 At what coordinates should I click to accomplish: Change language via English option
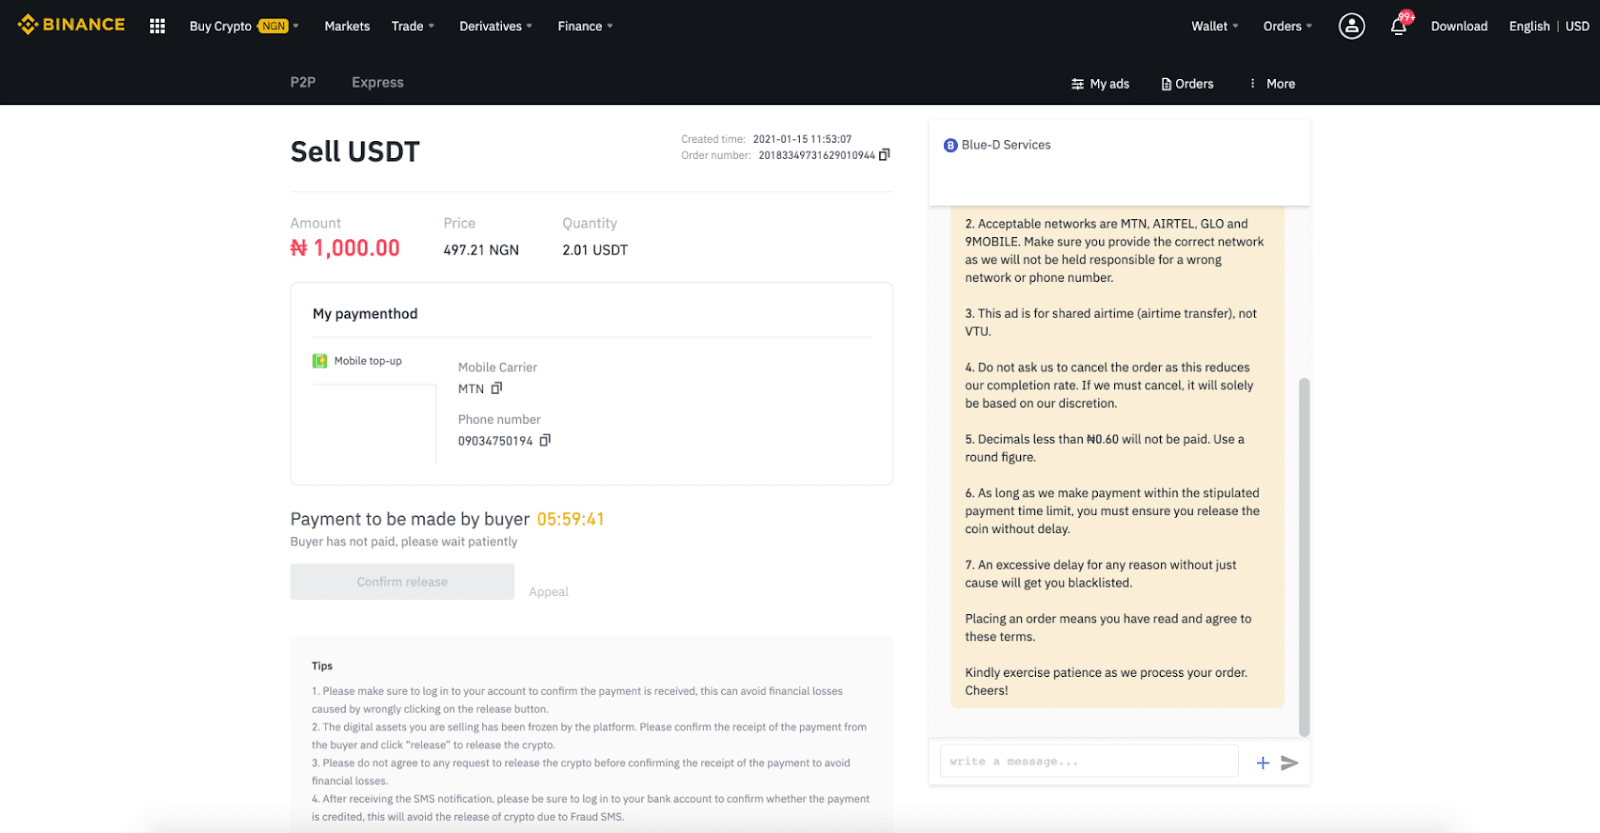pos(1529,26)
